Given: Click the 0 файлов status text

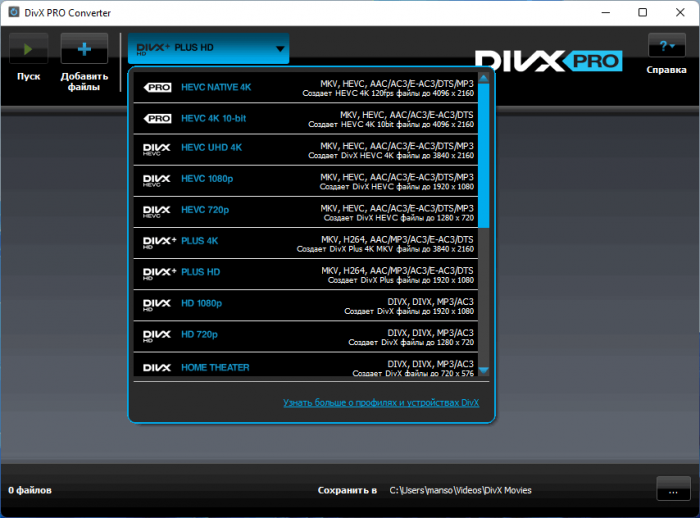Looking at the screenshot, I should (x=30, y=490).
